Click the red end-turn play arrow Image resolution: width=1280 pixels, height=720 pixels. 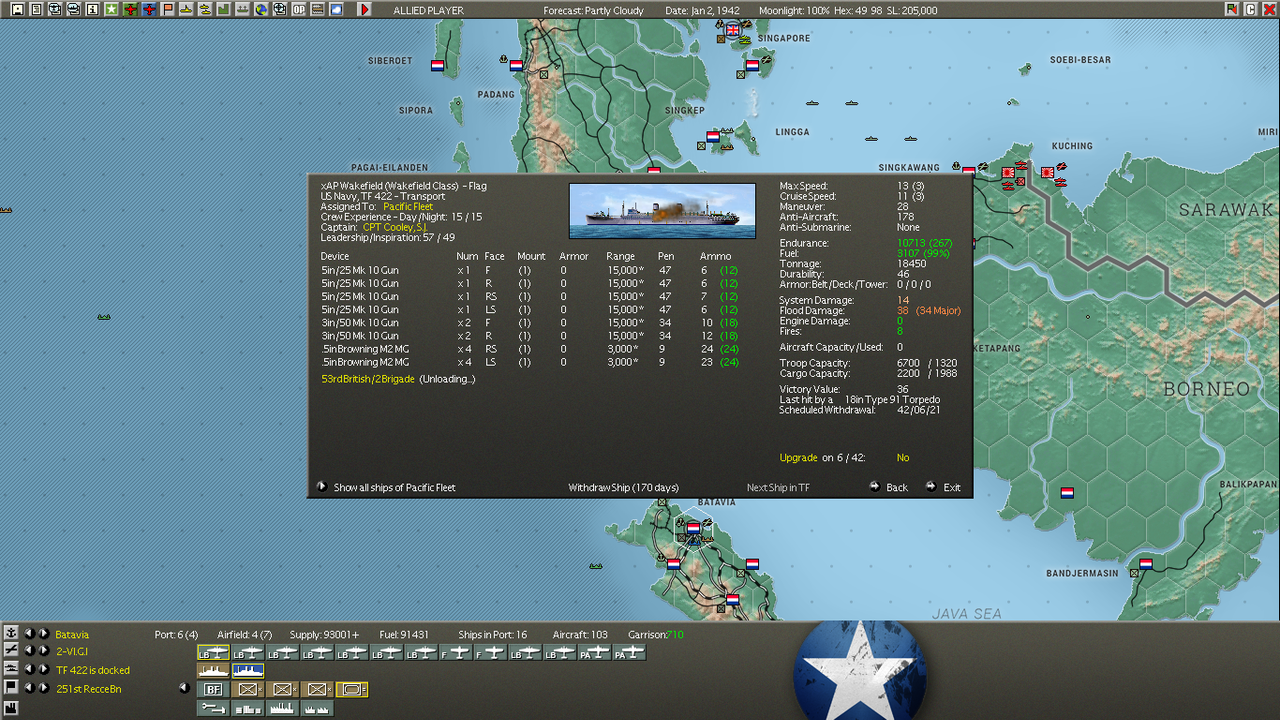pyautogui.click(x=365, y=9)
